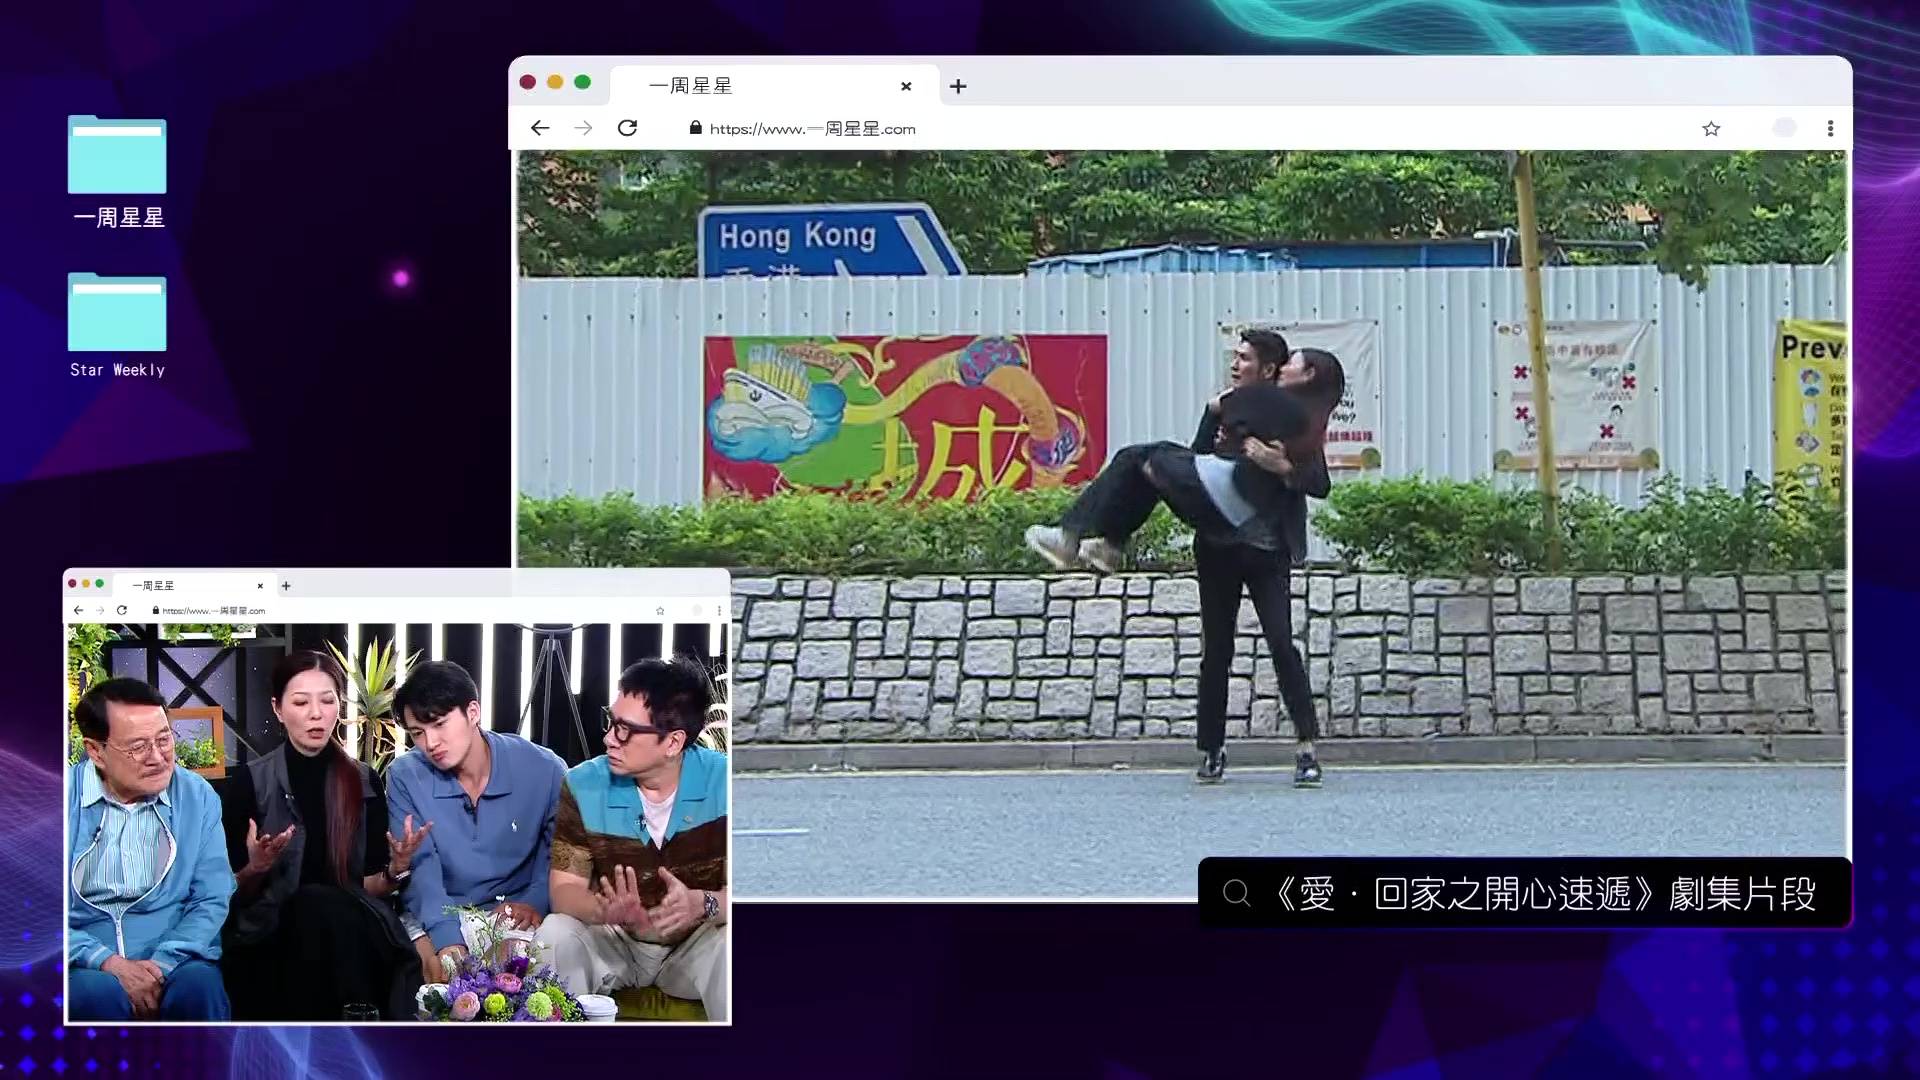The height and width of the screenshot is (1080, 1920).
Task: Click the studio hosts video in small browser
Action: (398, 822)
